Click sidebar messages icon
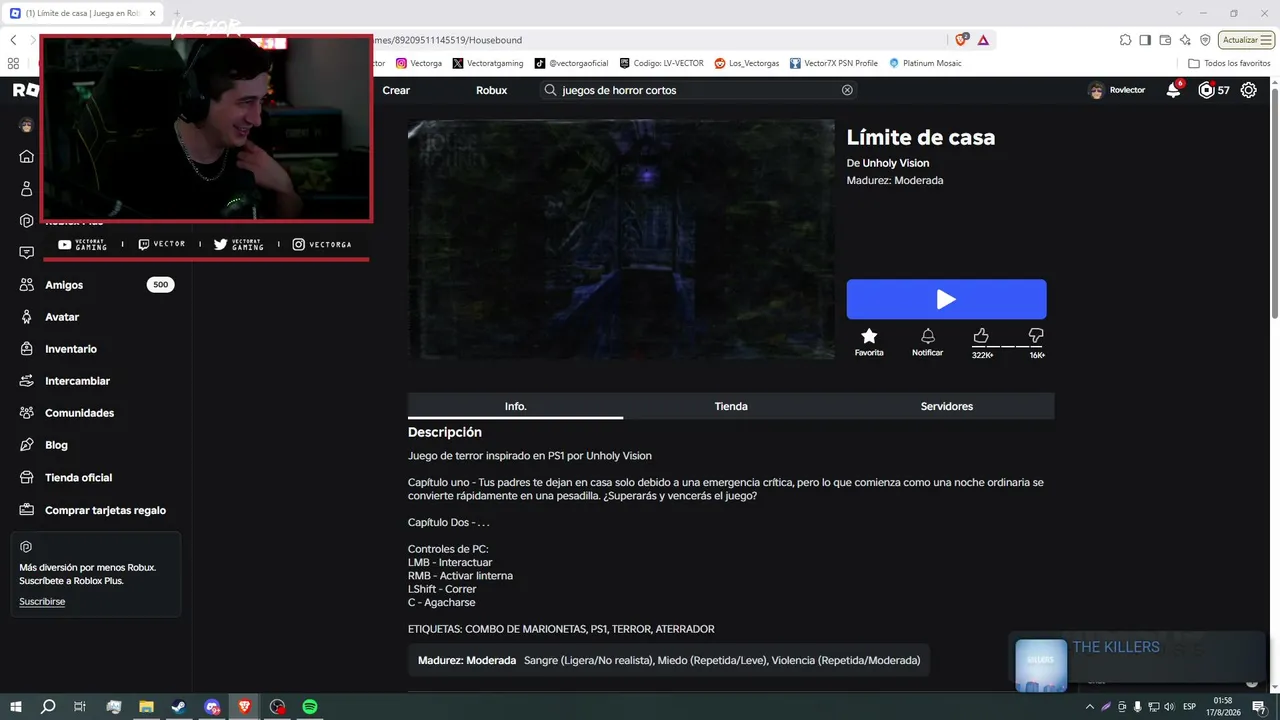 point(27,253)
